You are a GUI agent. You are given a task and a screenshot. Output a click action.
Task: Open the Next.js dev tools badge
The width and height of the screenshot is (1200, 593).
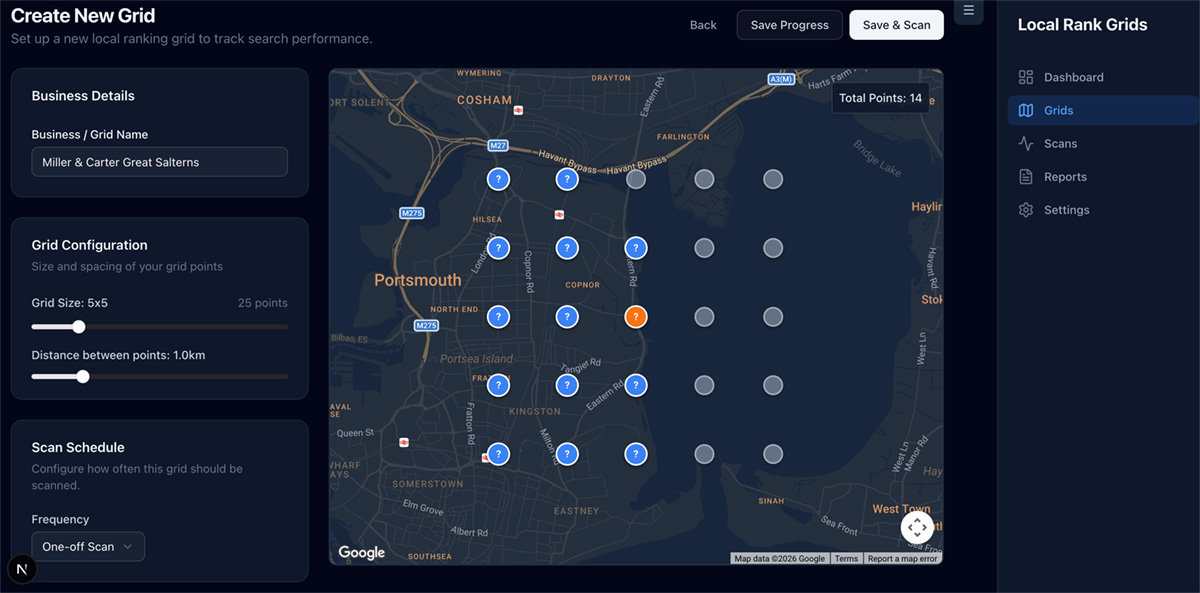[x=22, y=569]
